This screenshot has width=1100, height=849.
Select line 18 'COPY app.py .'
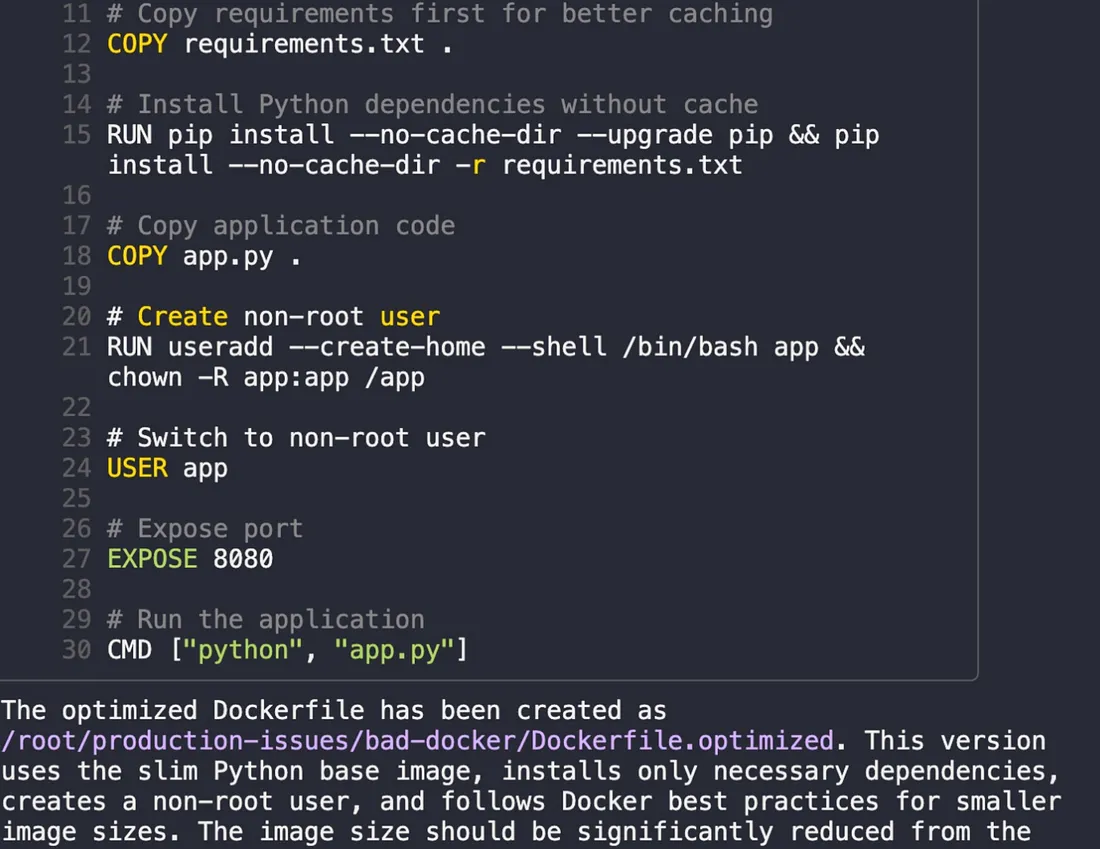click(203, 256)
